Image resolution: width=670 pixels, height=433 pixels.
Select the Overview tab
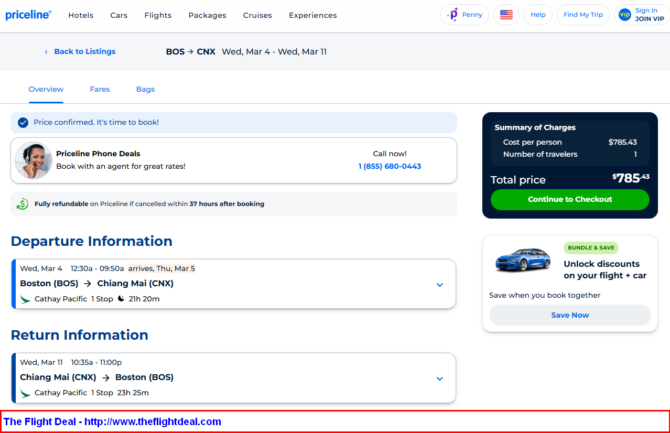(46, 89)
